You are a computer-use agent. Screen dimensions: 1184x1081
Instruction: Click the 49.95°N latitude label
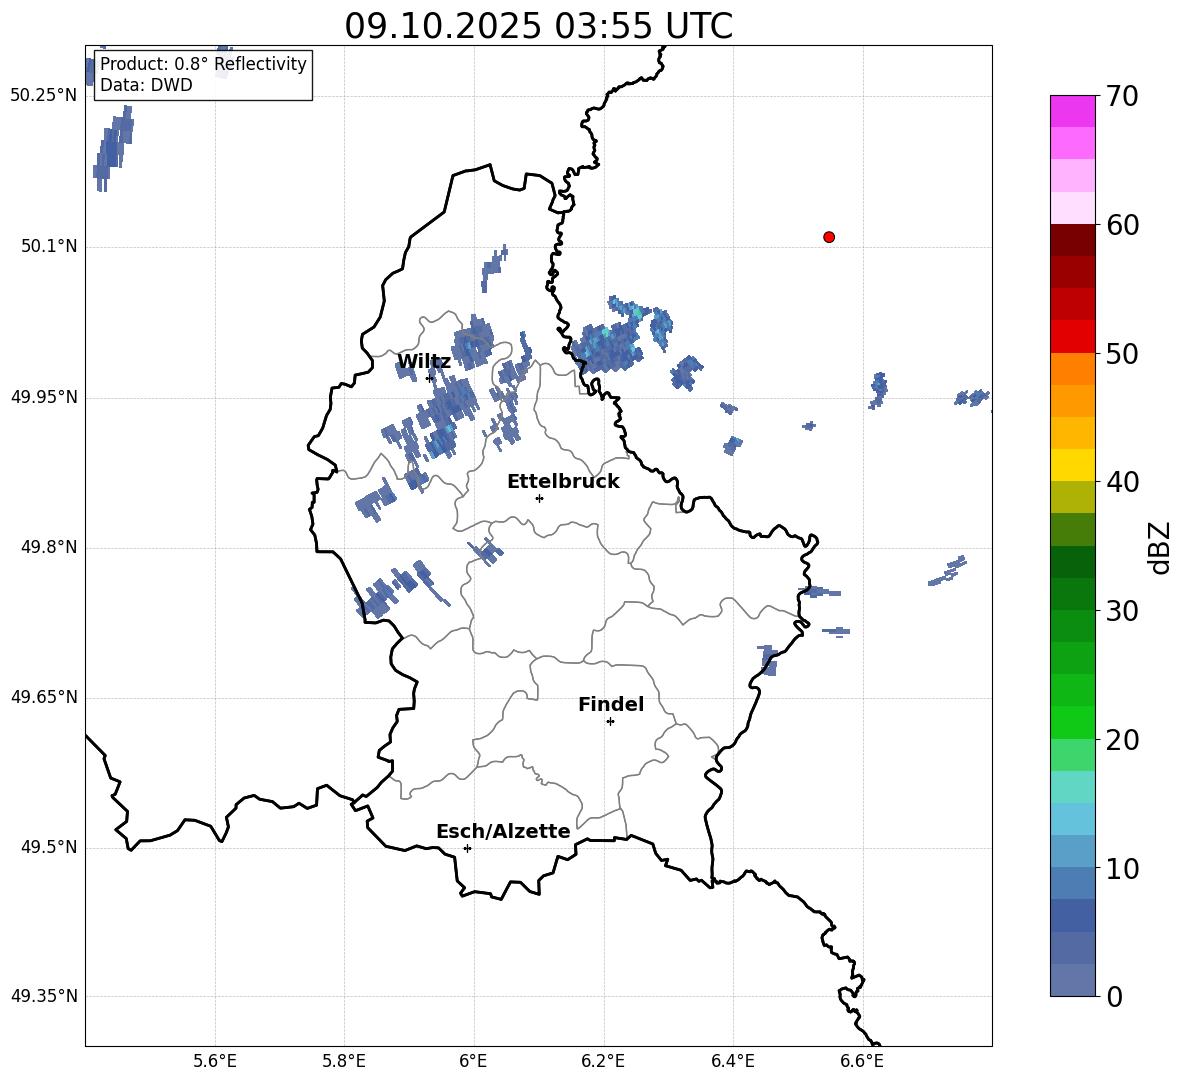coord(44,396)
